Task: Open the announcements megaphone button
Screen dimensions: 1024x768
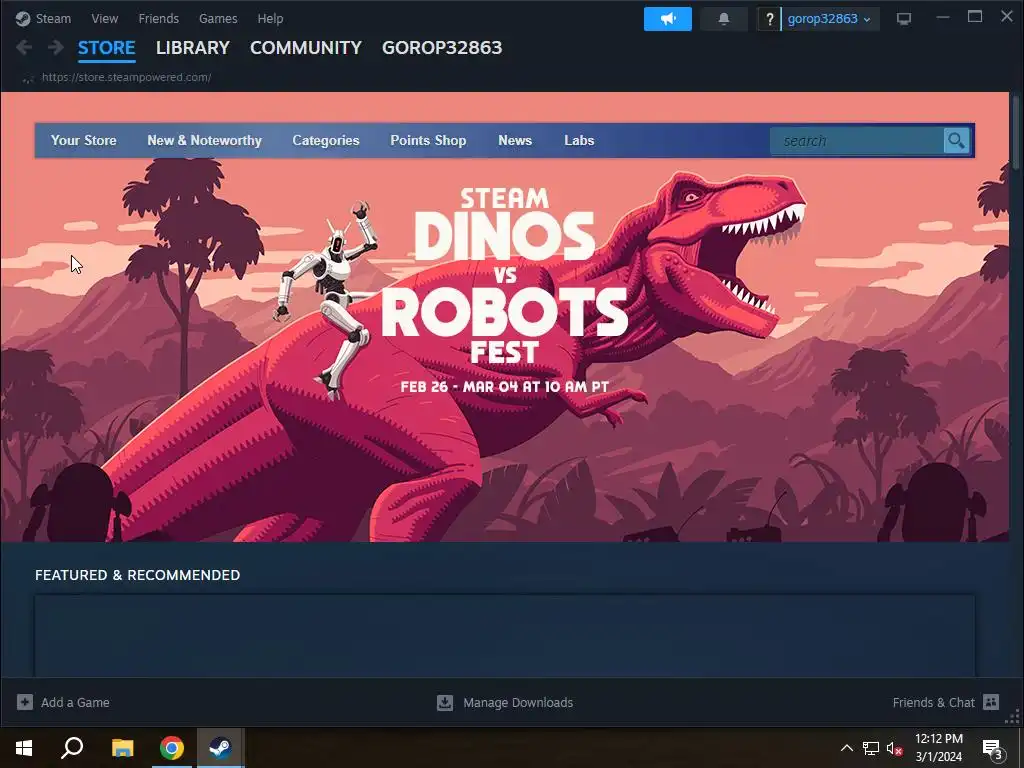Action: [x=667, y=19]
